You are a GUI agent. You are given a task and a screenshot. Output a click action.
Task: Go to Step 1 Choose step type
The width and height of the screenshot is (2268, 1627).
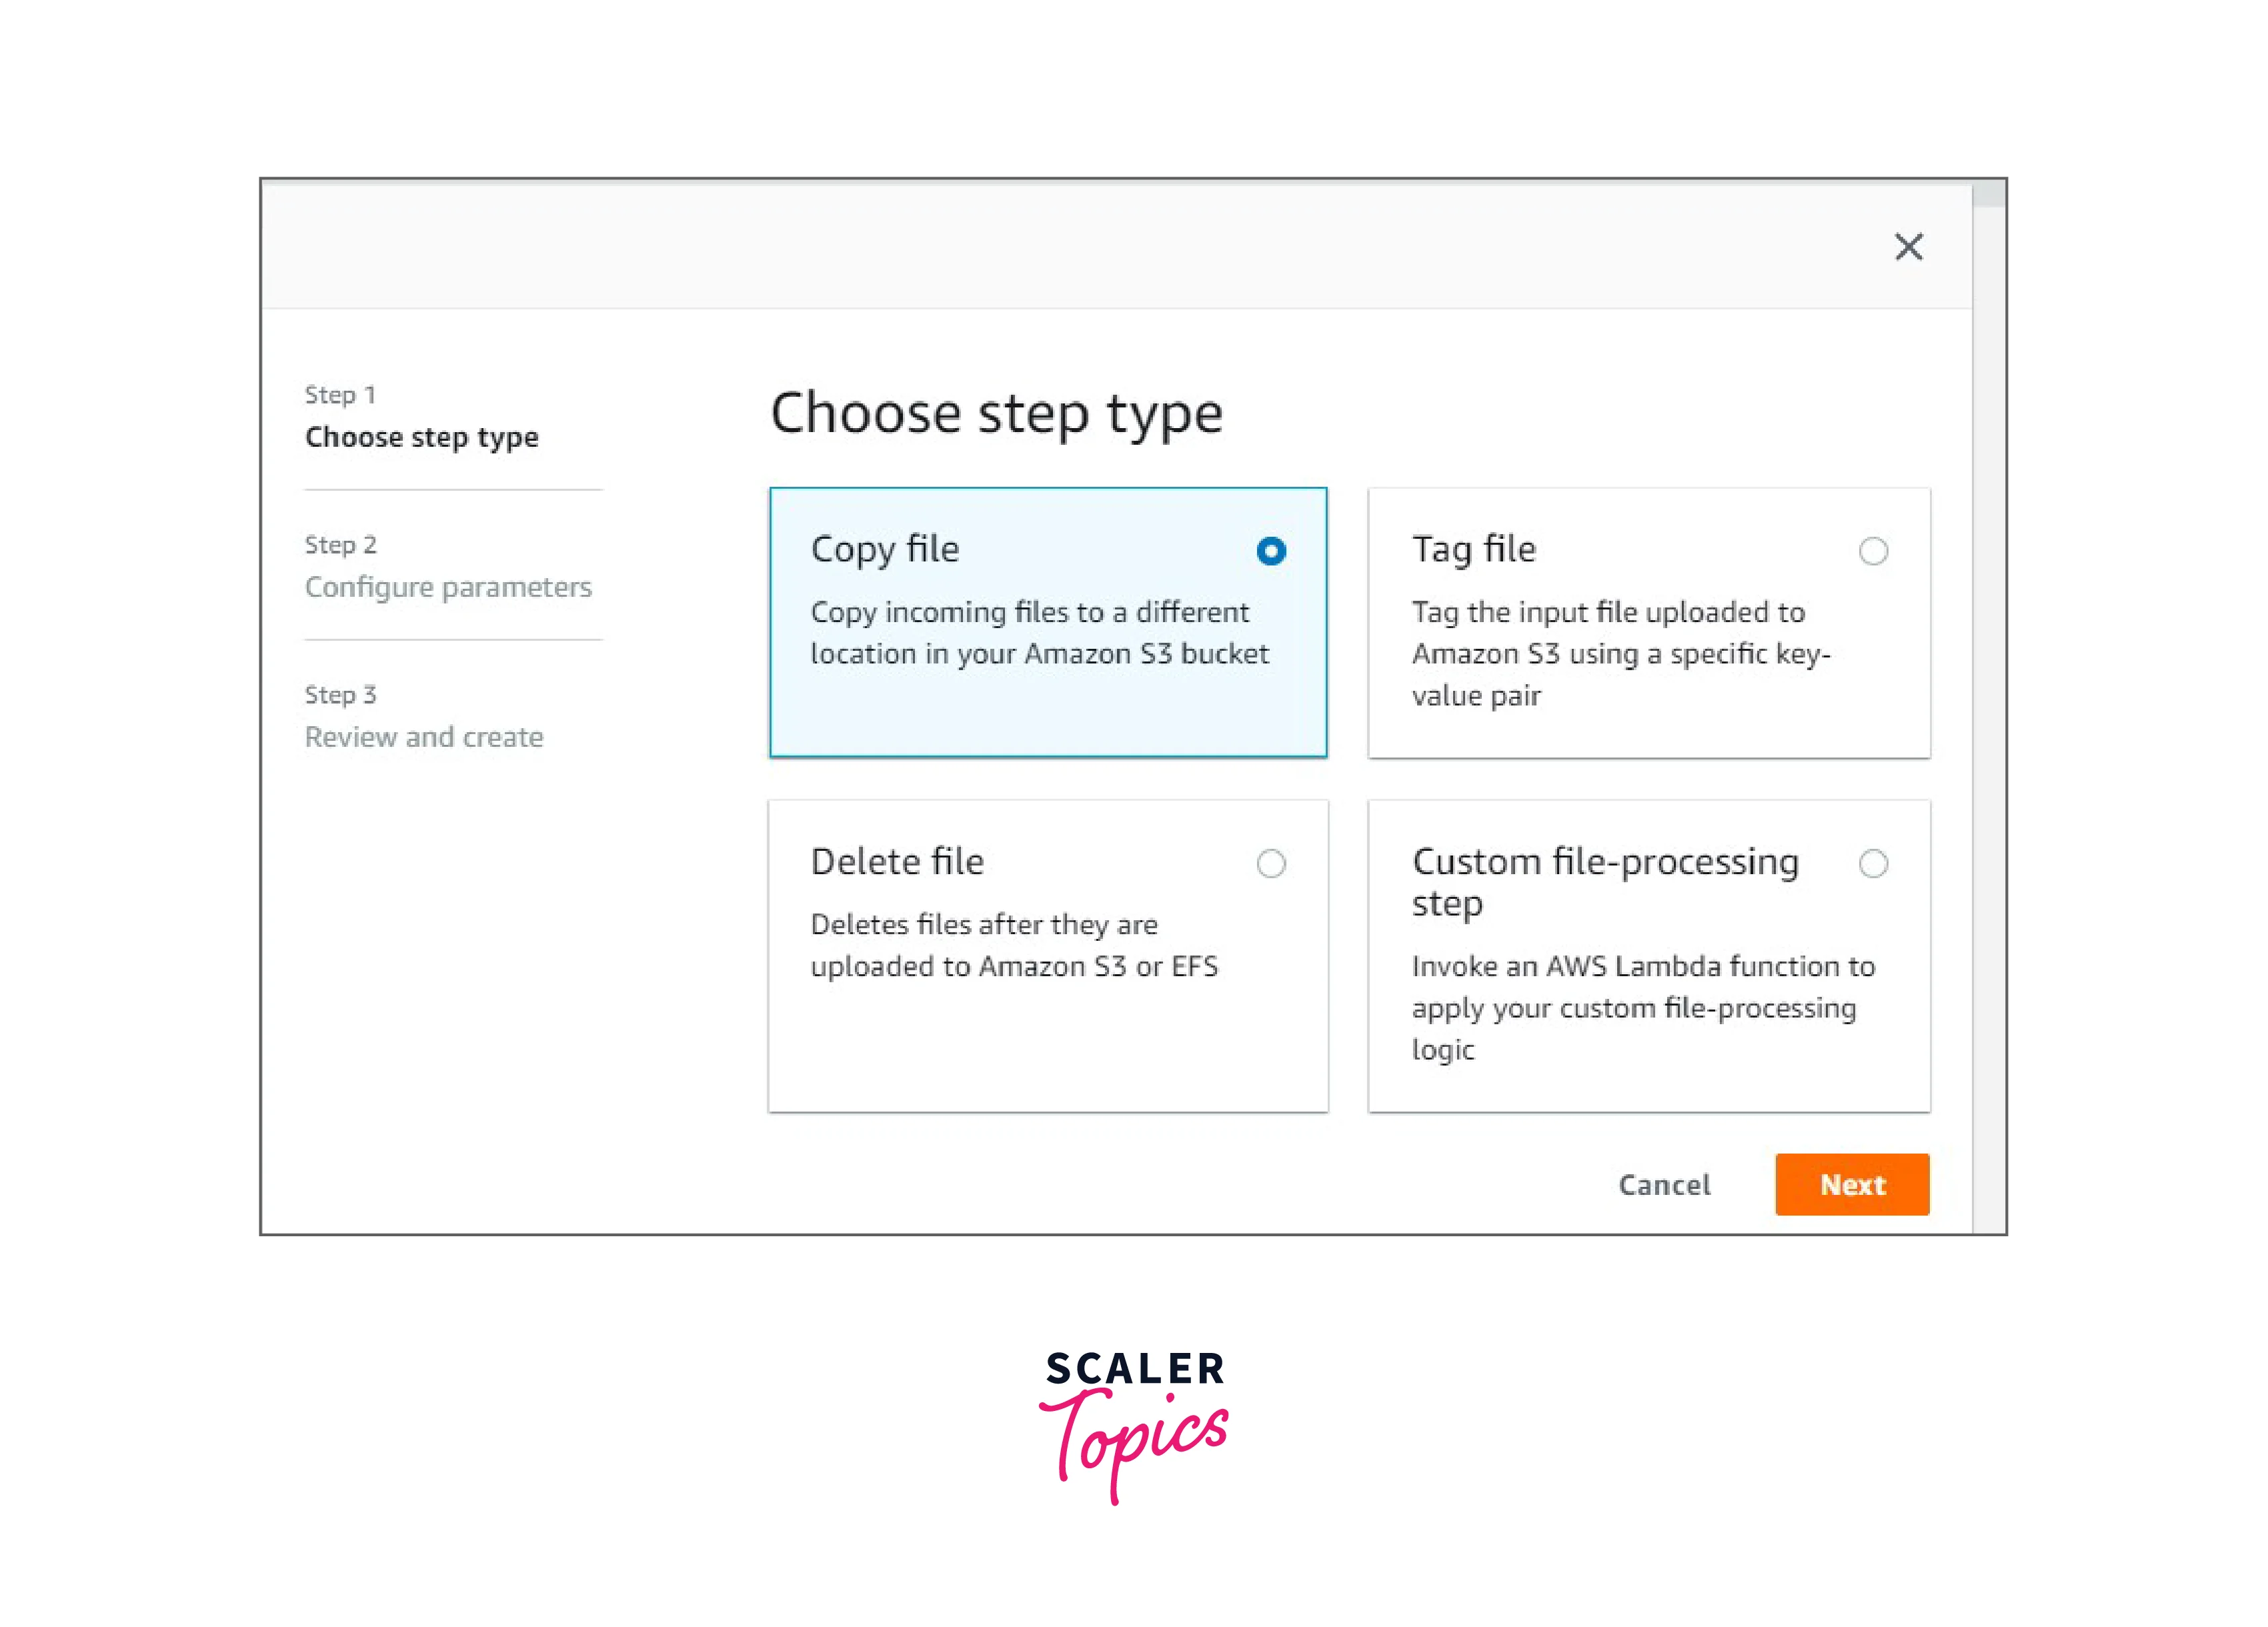pyautogui.click(x=421, y=437)
